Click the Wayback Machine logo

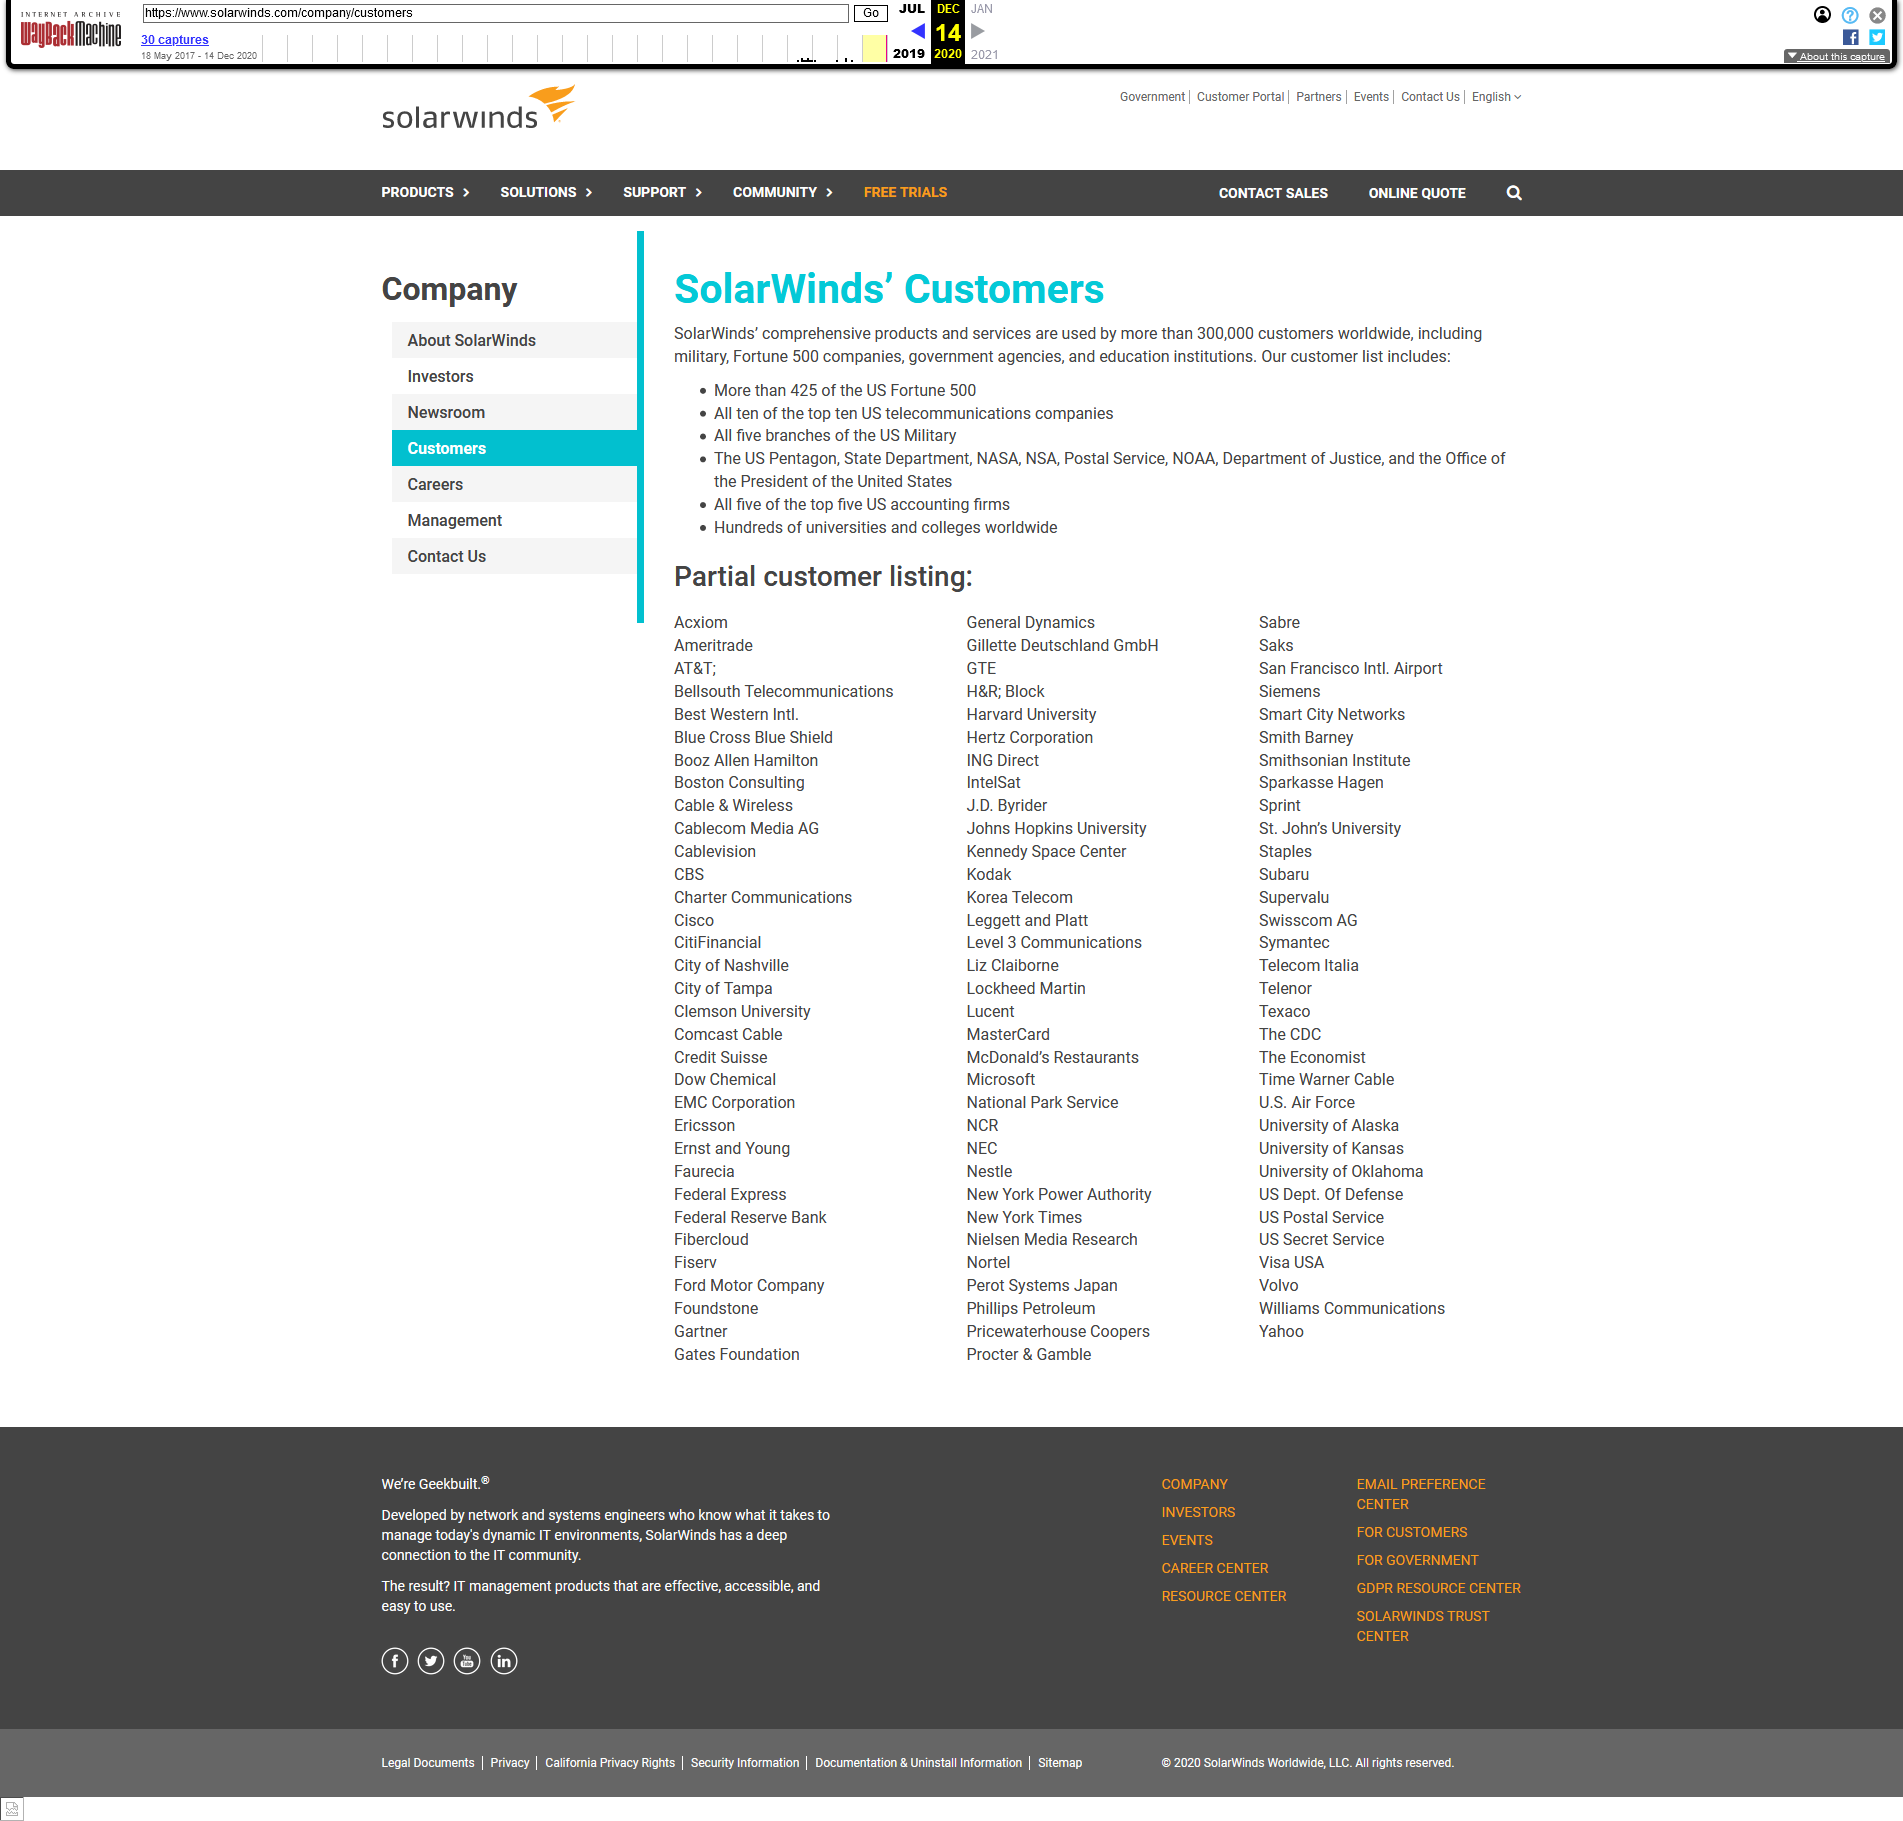pyautogui.click(x=71, y=32)
